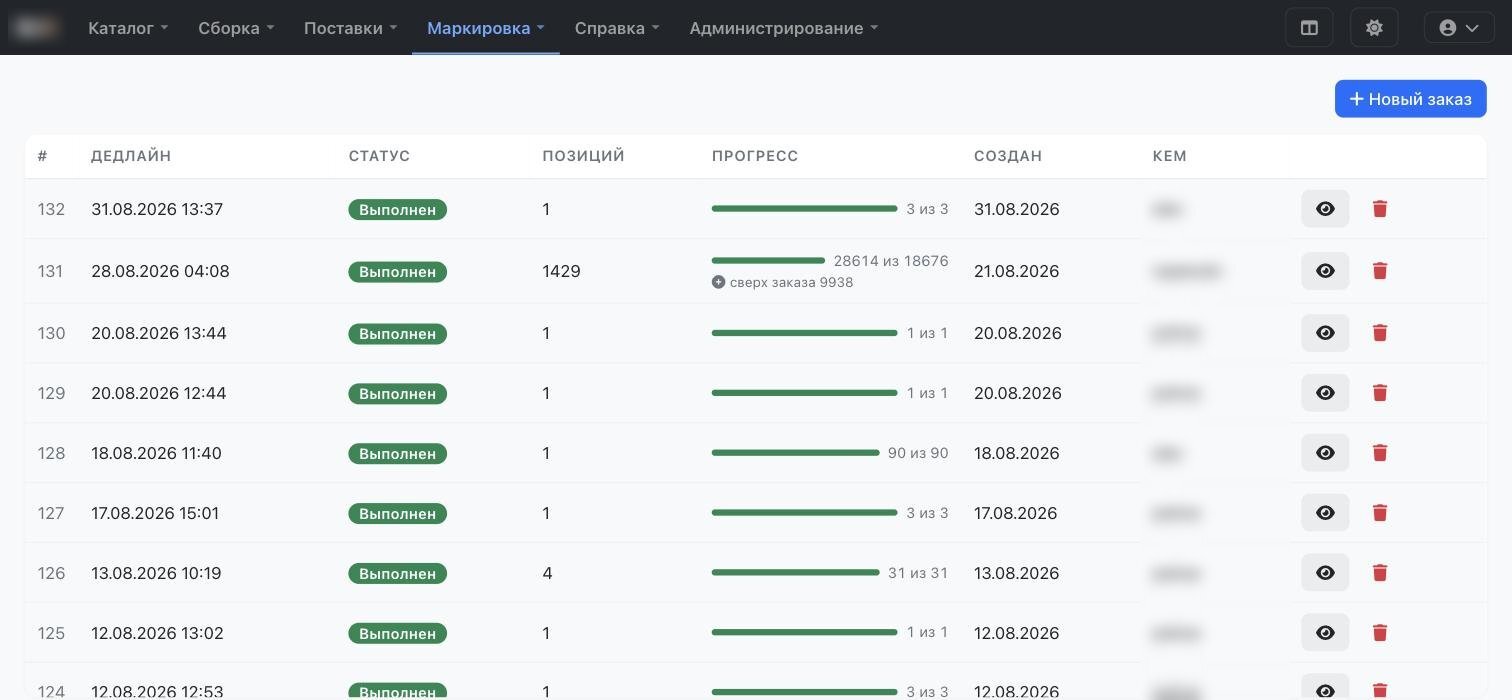This screenshot has height=700, width=1512.
Task: Delete order 125 via its trash icon
Action: (1380, 633)
